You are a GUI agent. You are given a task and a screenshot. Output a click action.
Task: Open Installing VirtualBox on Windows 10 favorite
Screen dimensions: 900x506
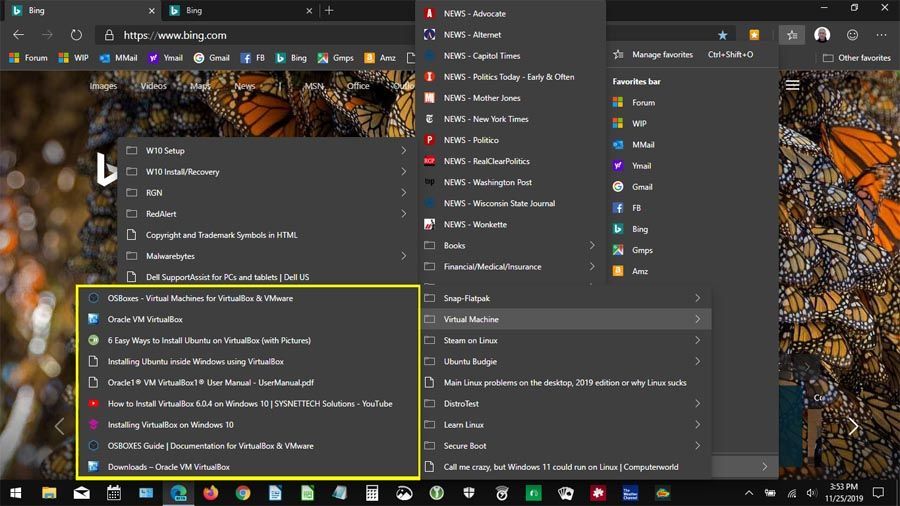[x=248, y=425]
